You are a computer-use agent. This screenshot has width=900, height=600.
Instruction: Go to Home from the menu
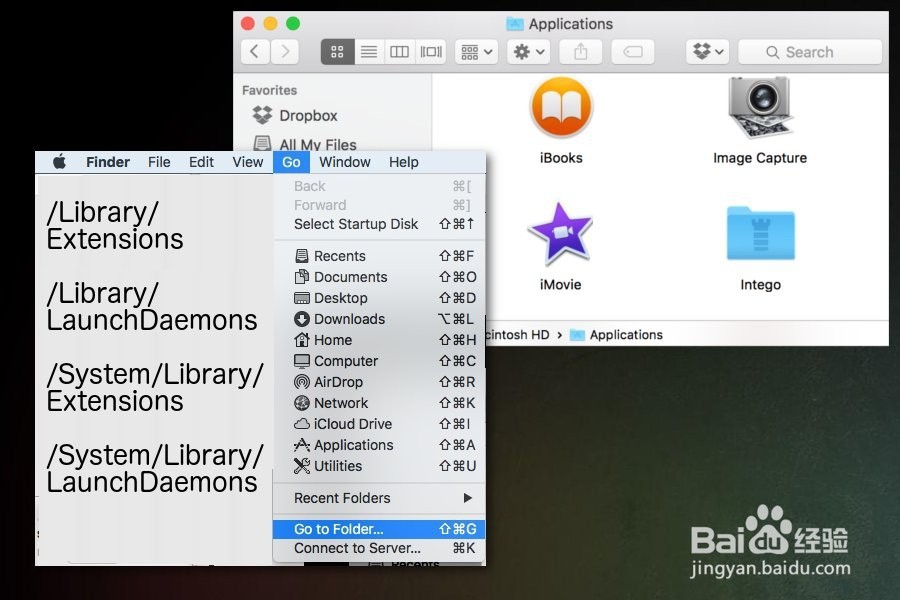coord(379,340)
